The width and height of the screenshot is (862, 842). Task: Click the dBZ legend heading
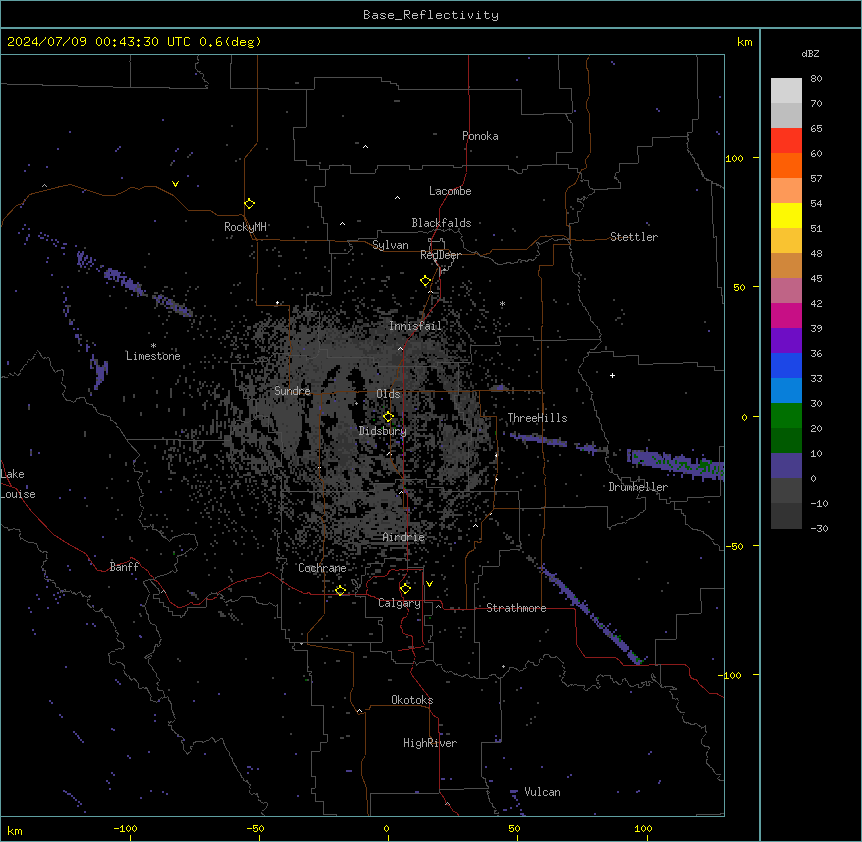[810, 53]
